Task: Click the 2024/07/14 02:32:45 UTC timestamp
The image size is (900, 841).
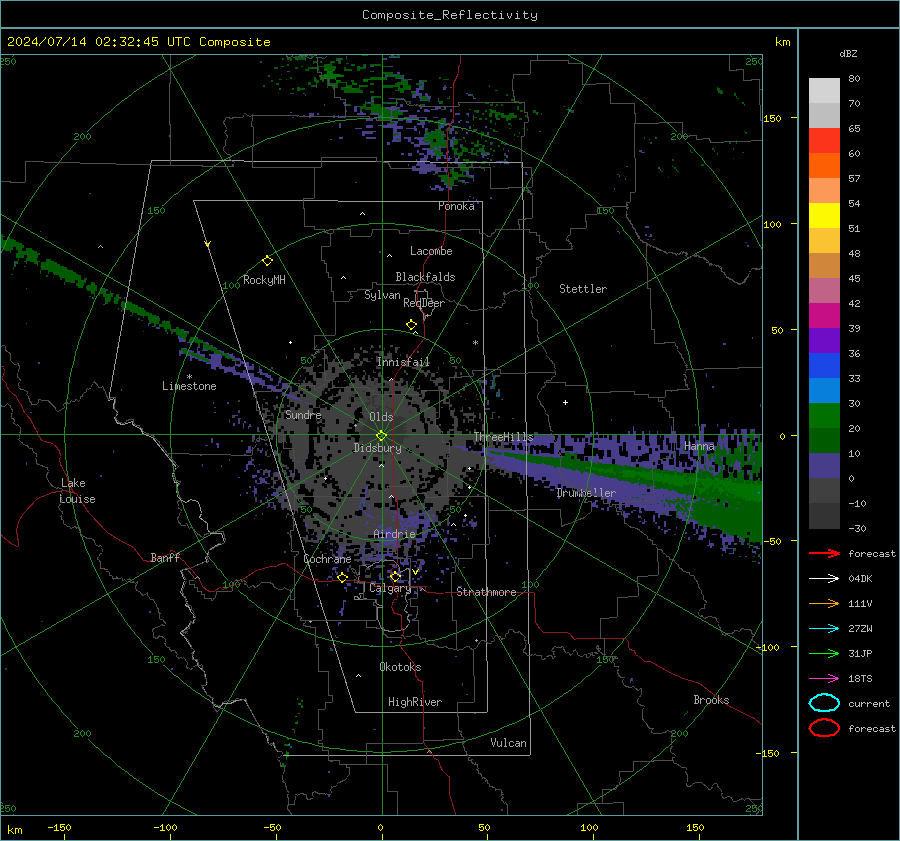Action: tap(138, 42)
